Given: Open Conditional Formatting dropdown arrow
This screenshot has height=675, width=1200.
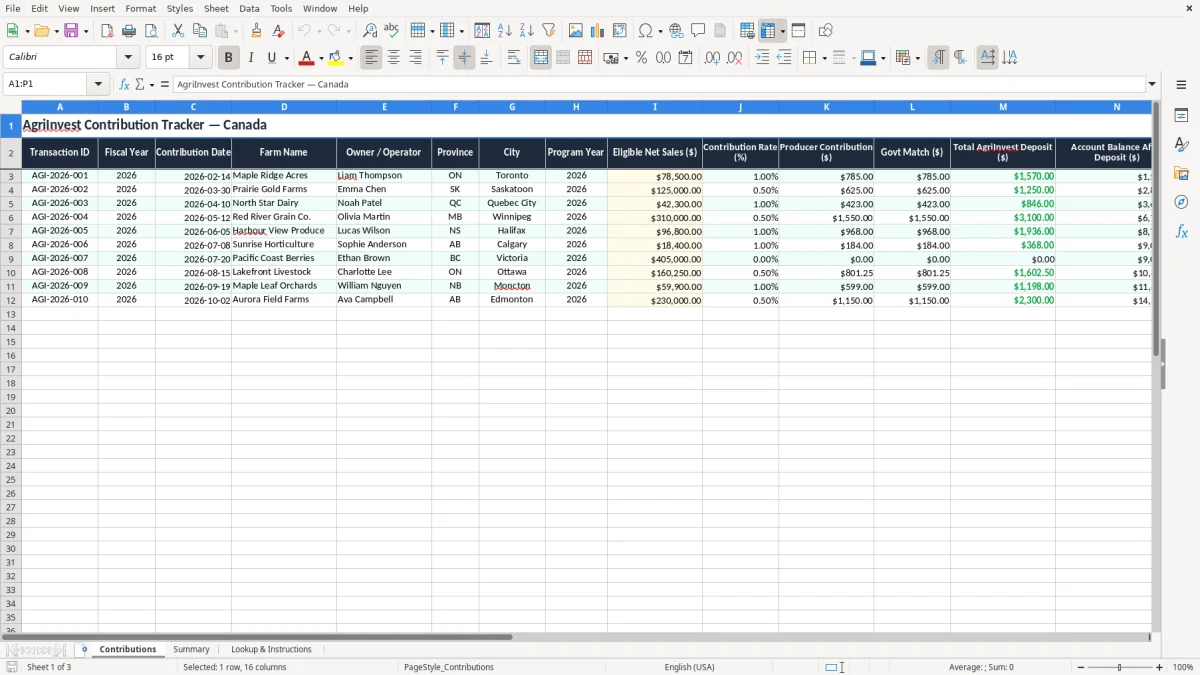Looking at the screenshot, I should tap(917, 58).
